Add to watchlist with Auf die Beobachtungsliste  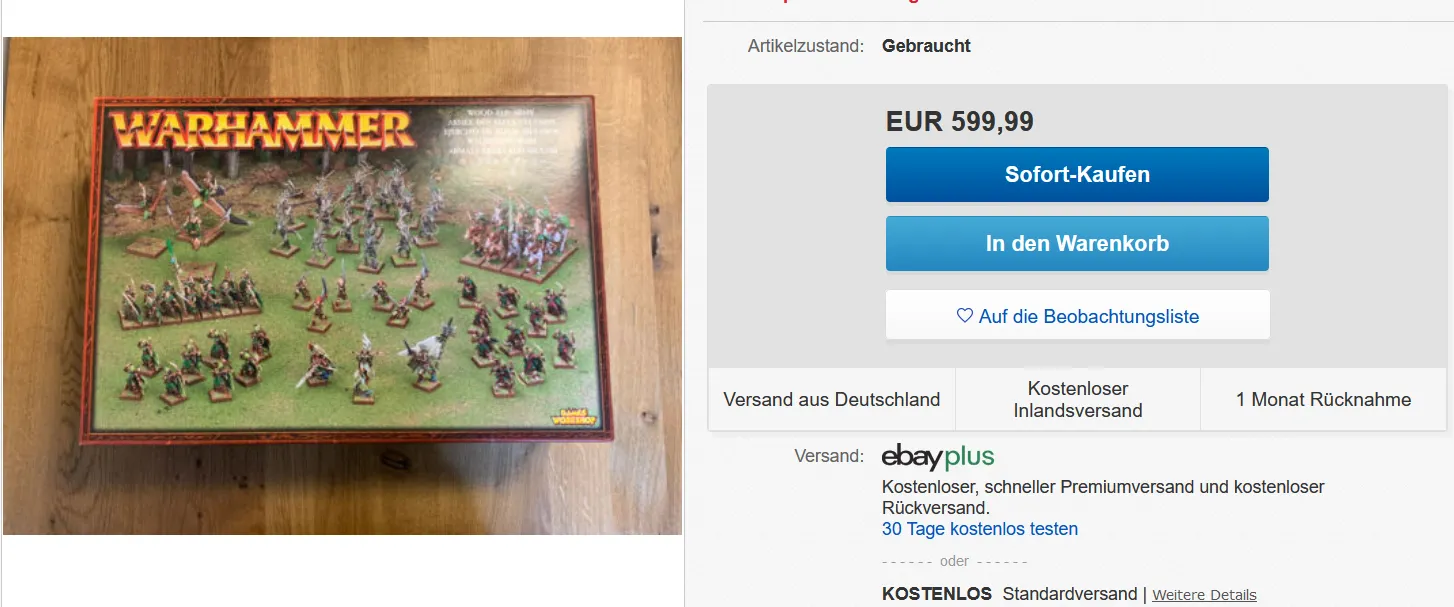(x=1077, y=316)
